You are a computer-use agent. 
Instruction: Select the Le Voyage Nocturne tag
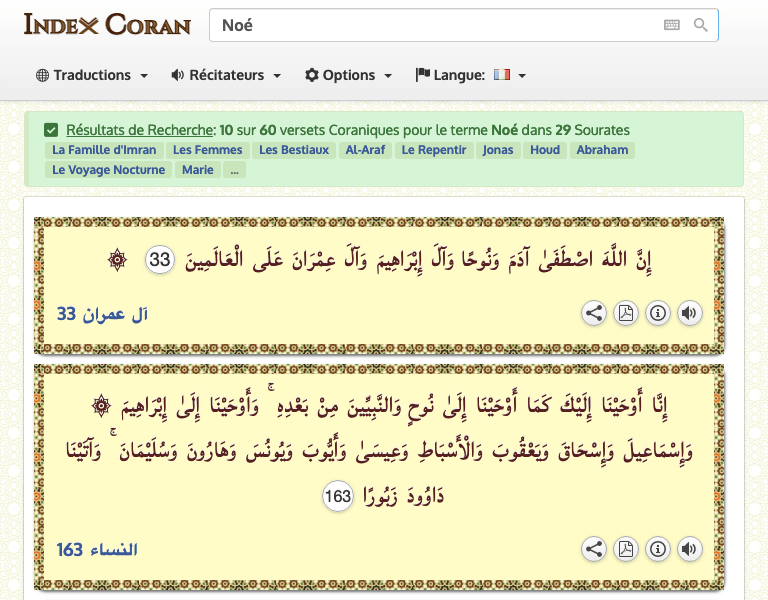pyautogui.click(x=109, y=170)
